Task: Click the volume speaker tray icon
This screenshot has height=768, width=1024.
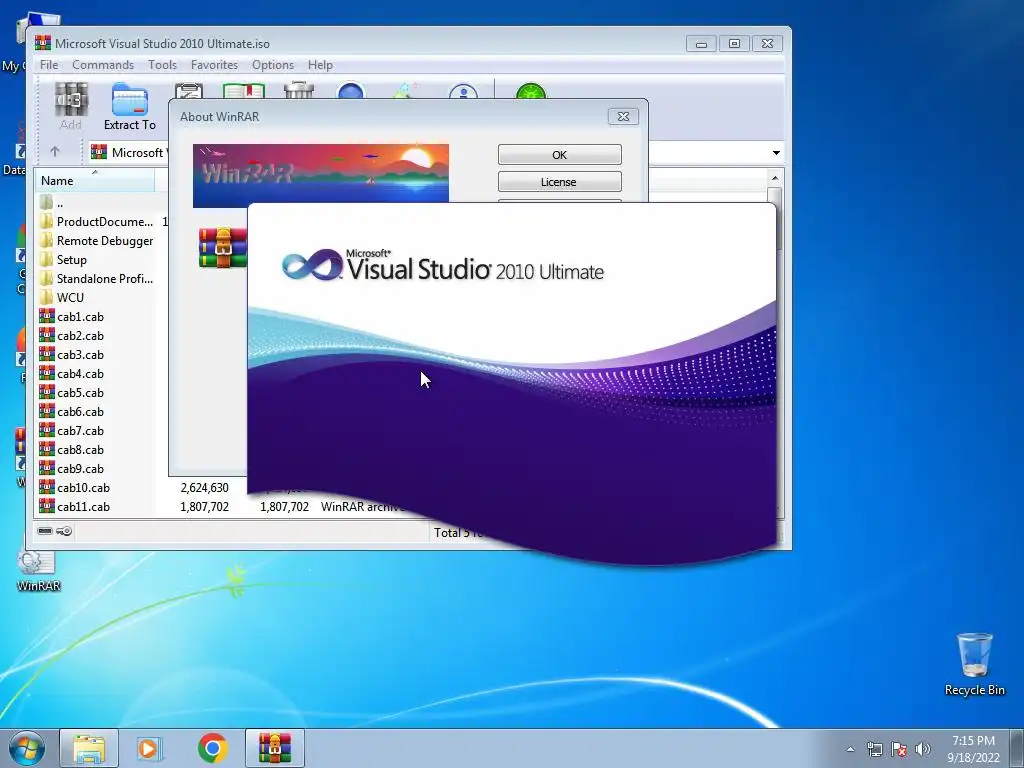Action: [x=923, y=749]
